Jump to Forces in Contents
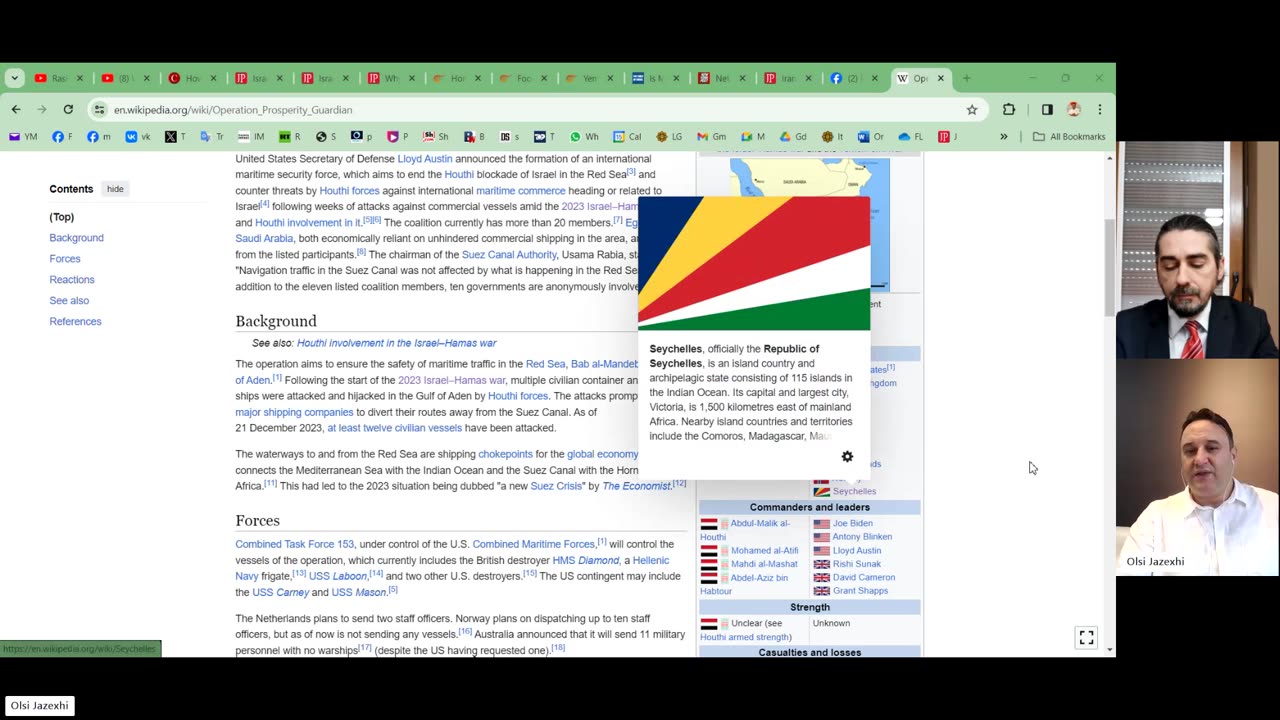The height and width of the screenshot is (720, 1280). coord(65,259)
